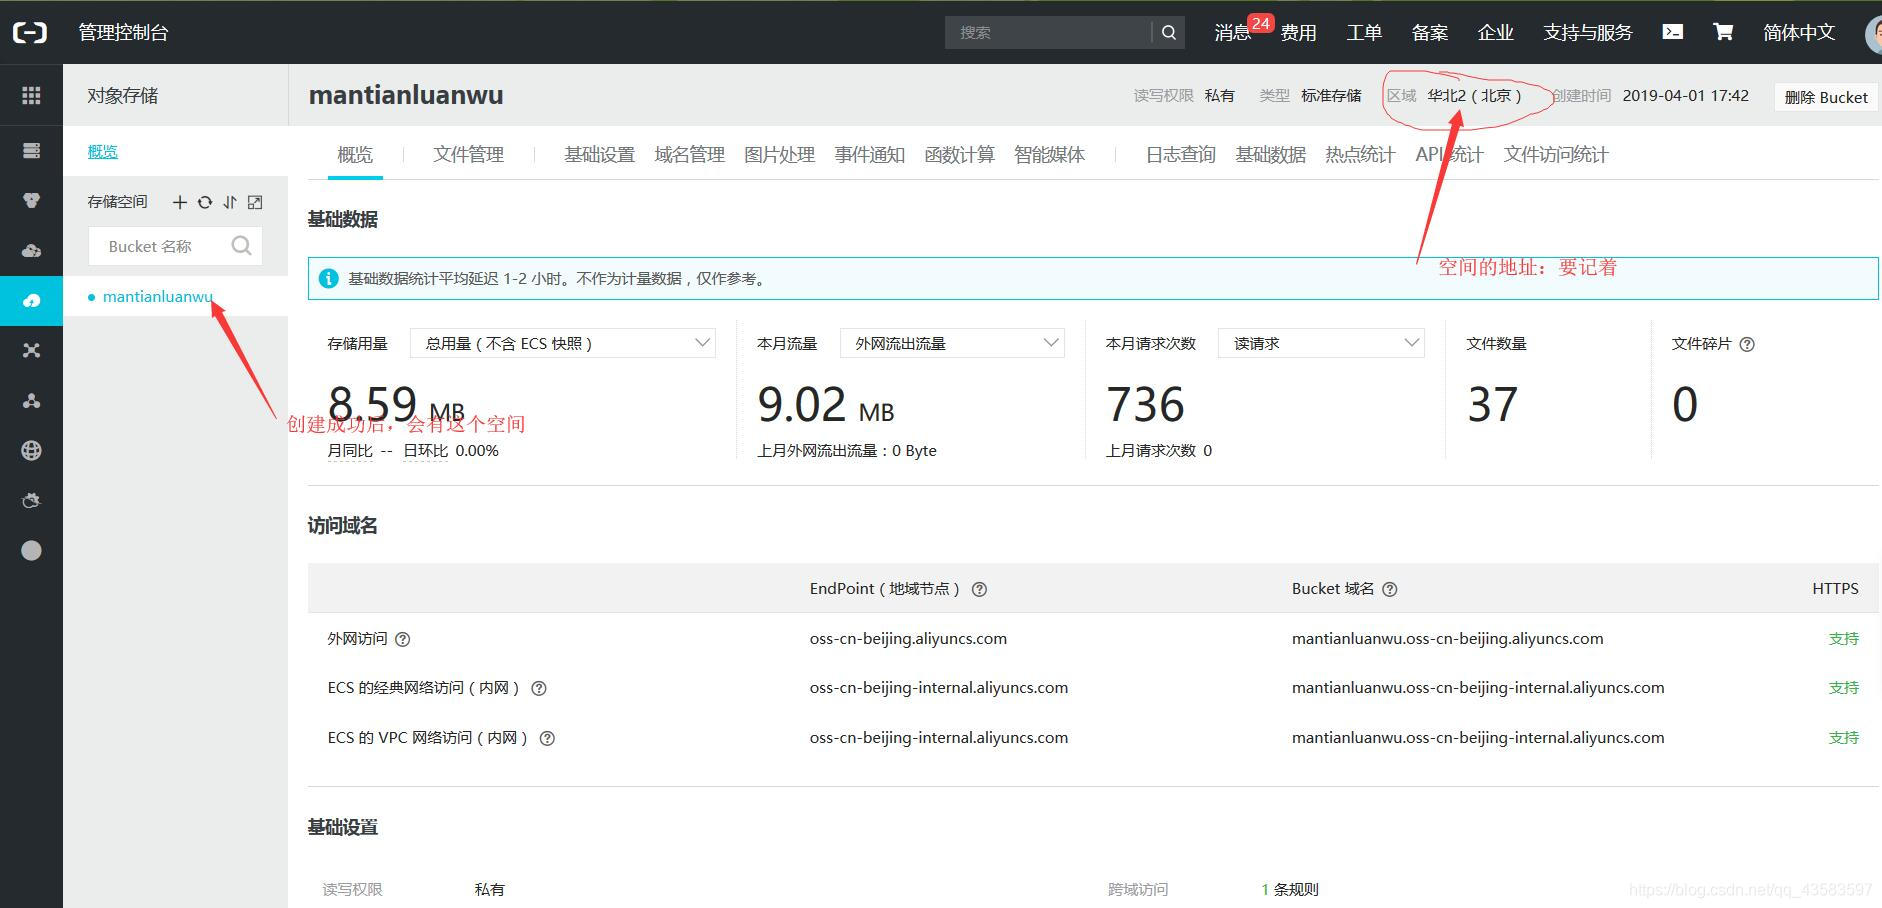
Task: Click 管理控制台 title in header
Action: click(x=123, y=32)
